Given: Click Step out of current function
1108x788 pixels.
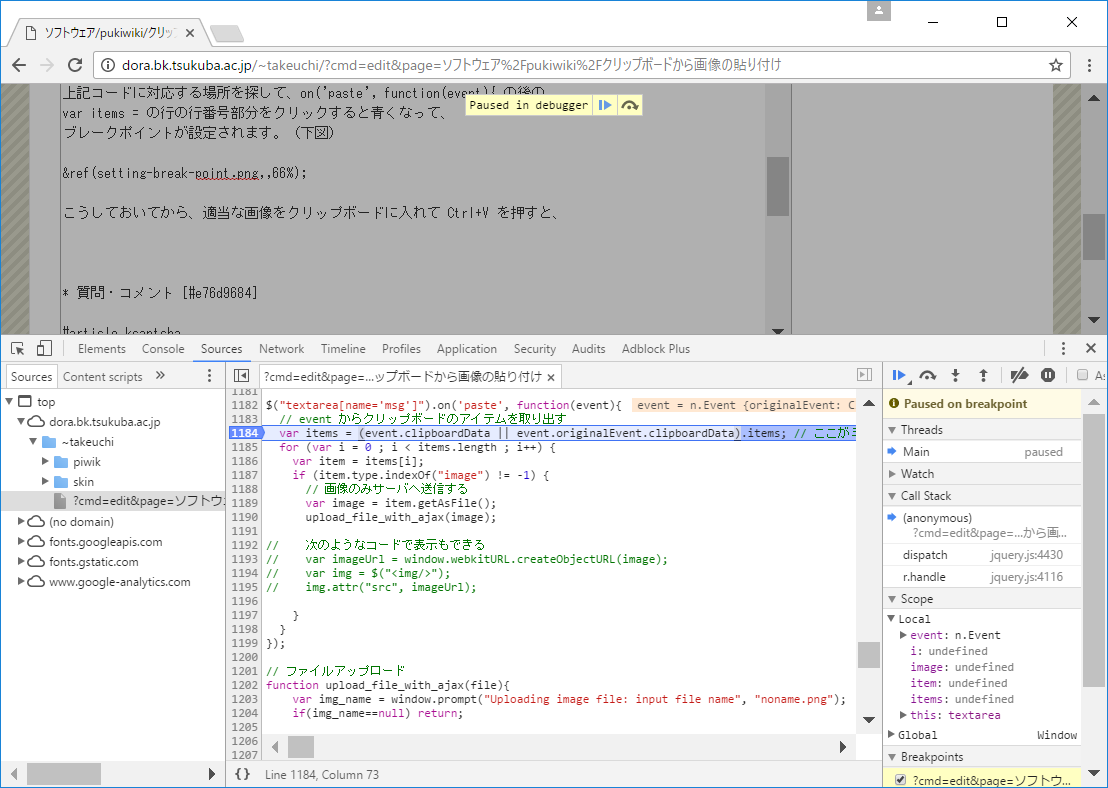Looking at the screenshot, I should [983, 375].
